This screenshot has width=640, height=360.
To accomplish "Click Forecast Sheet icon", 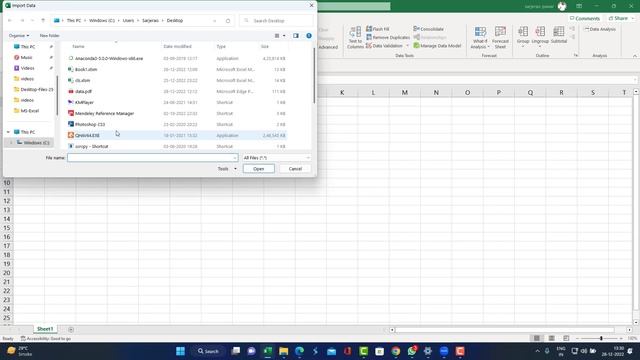I will tap(500, 38).
